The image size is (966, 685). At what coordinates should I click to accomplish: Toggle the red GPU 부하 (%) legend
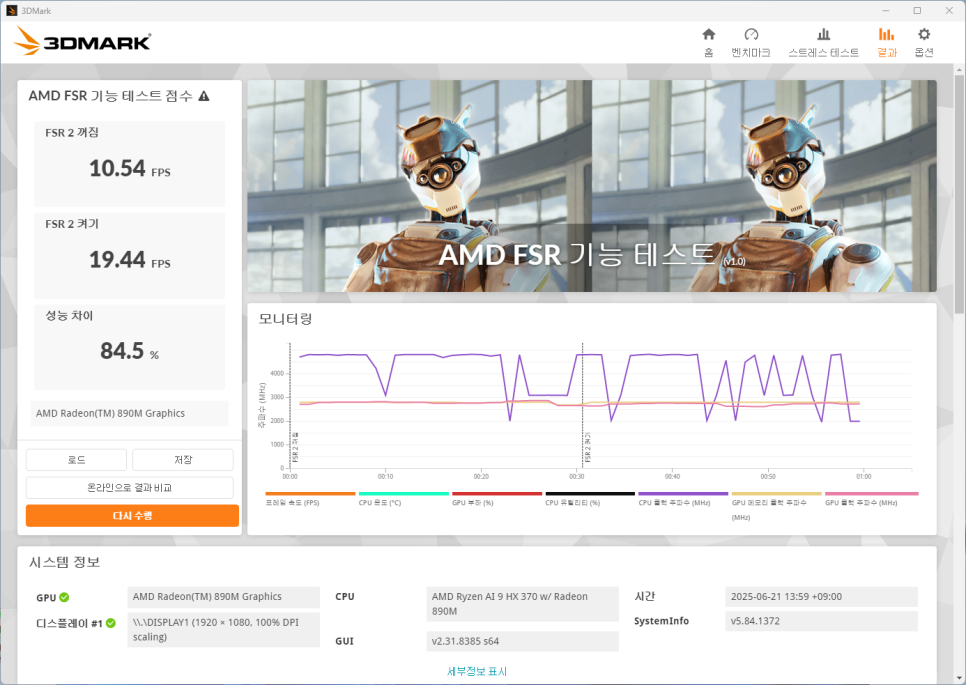[x=497, y=498]
